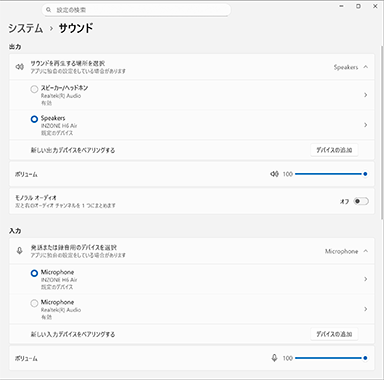Image resolution: width=384 pixels, height=380 pixels.
Task: Click the 設定の検索 search field
Action: coord(136,10)
